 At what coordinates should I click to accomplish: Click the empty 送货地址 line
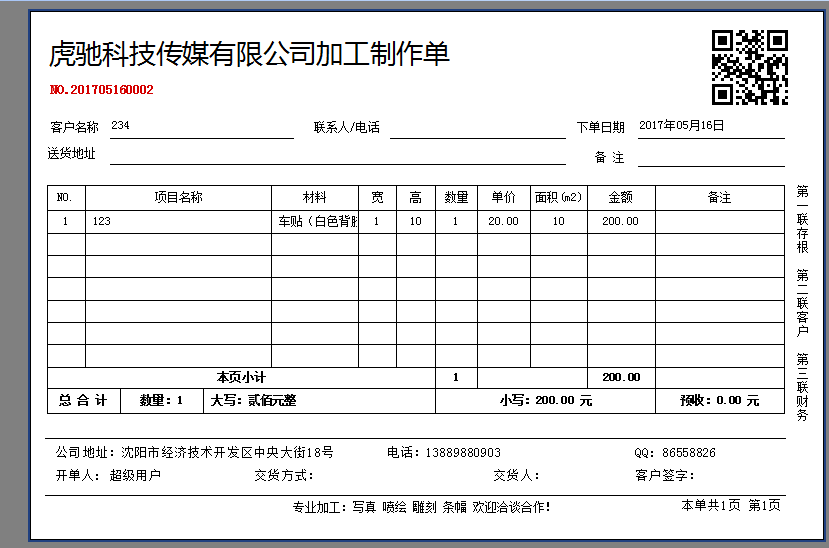click(x=337, y=155)
